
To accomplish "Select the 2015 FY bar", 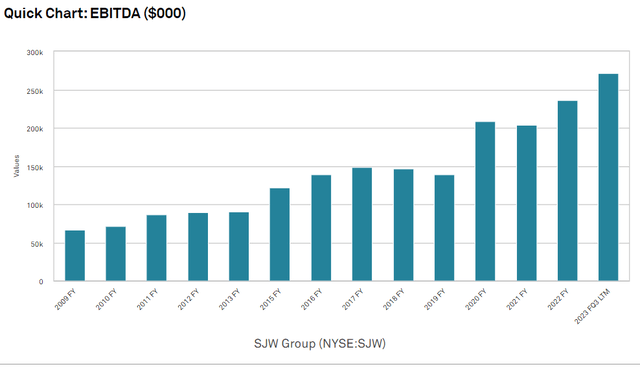I will [280, 234].
